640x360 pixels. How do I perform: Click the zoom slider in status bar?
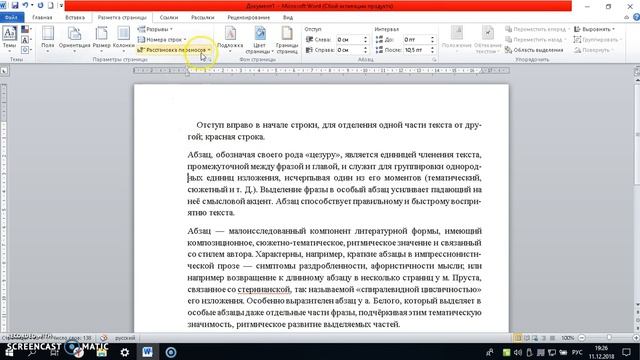coord(609,338)
